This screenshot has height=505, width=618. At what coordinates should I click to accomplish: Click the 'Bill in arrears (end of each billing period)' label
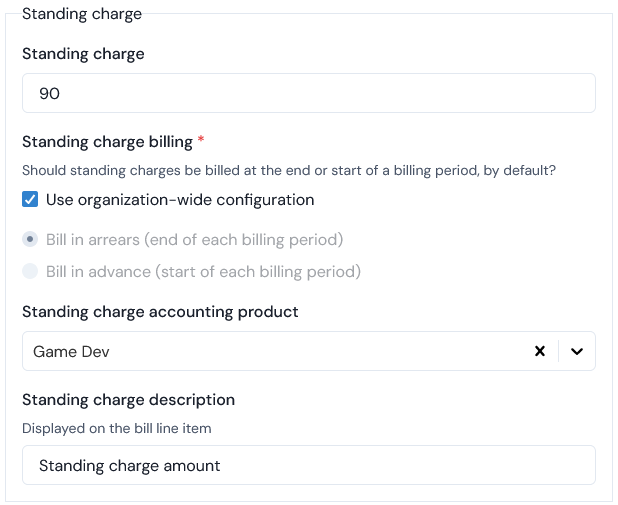194,240
